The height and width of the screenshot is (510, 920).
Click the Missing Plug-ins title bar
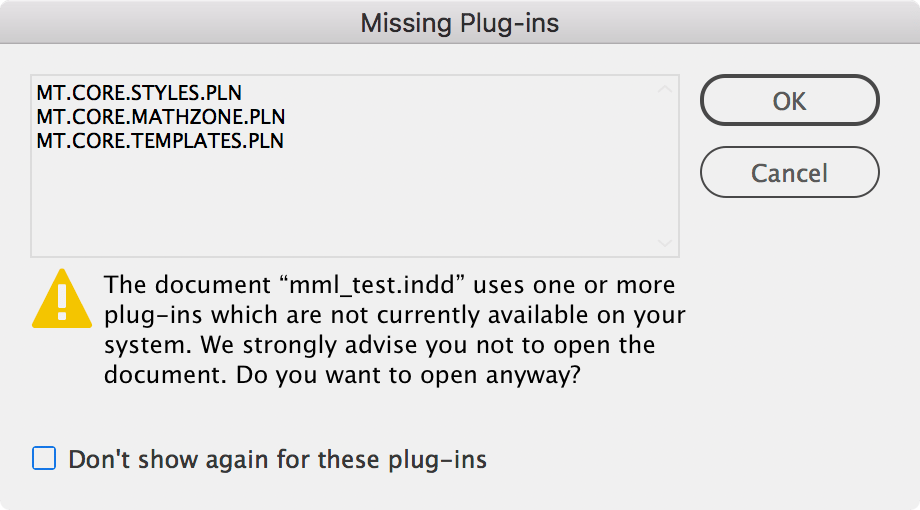pyautogui.click(x=460, y=22)
